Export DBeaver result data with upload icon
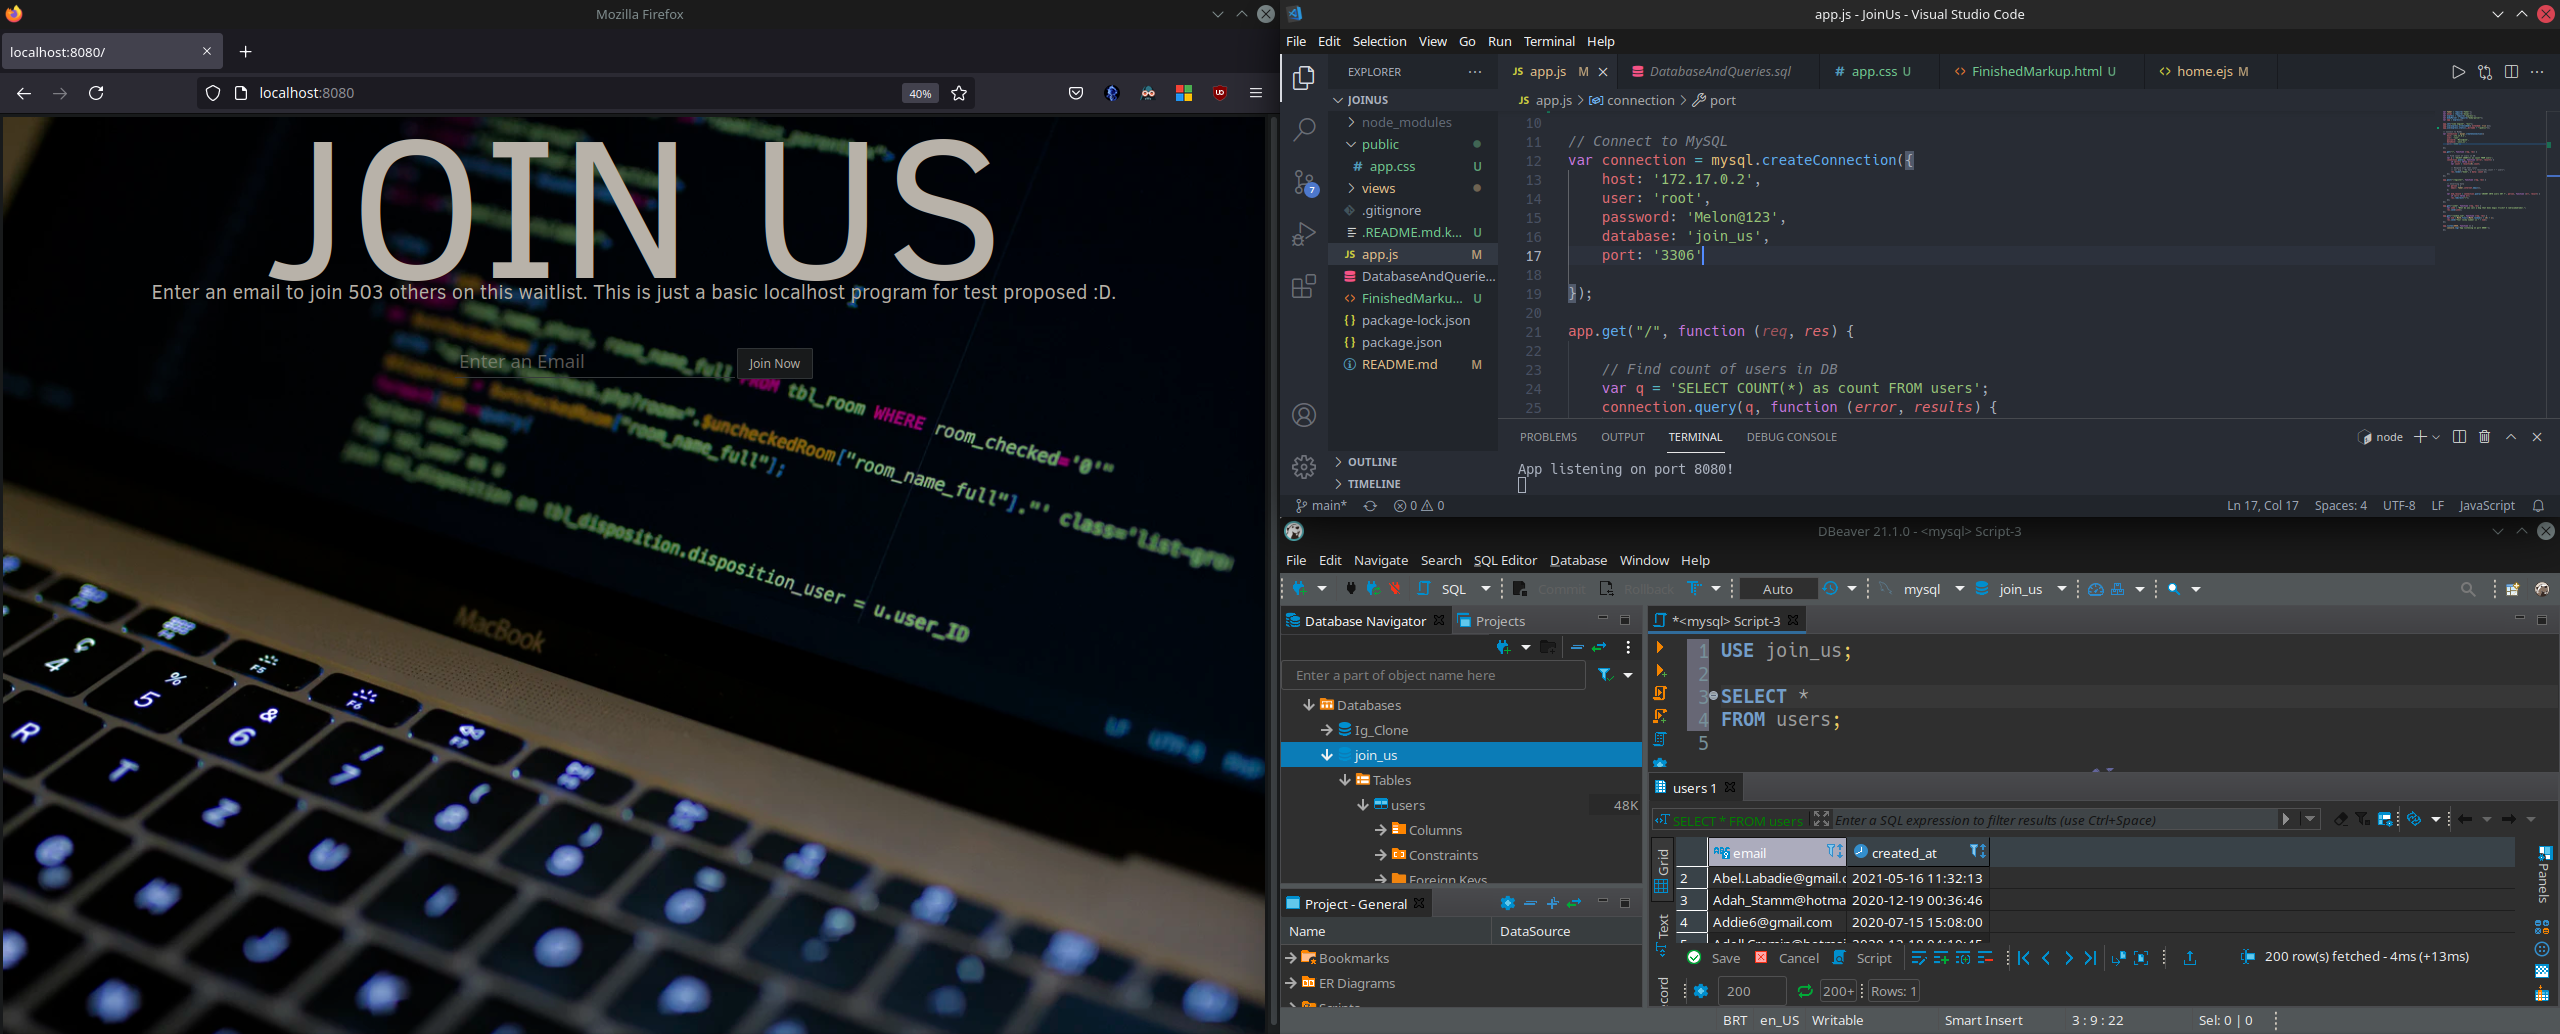 2189,958
